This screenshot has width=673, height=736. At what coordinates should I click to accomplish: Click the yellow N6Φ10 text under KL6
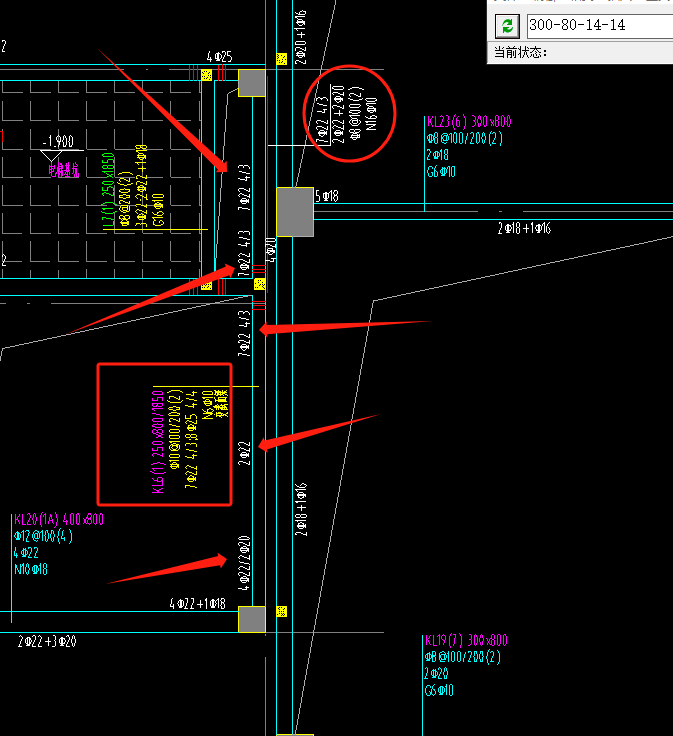(x=207, y=405)
